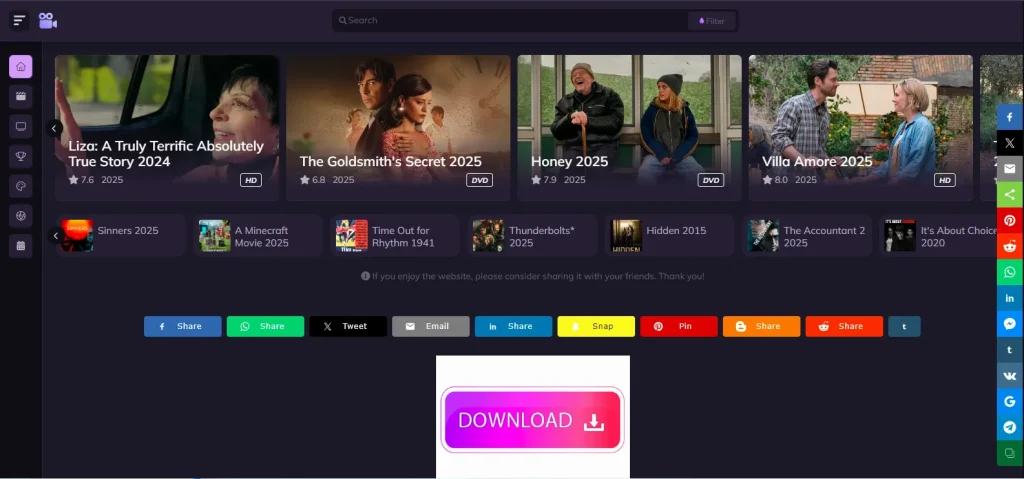Click HD badge on Villa Amore
This screenshot has height=479, width=1024.
coord(944,180)
